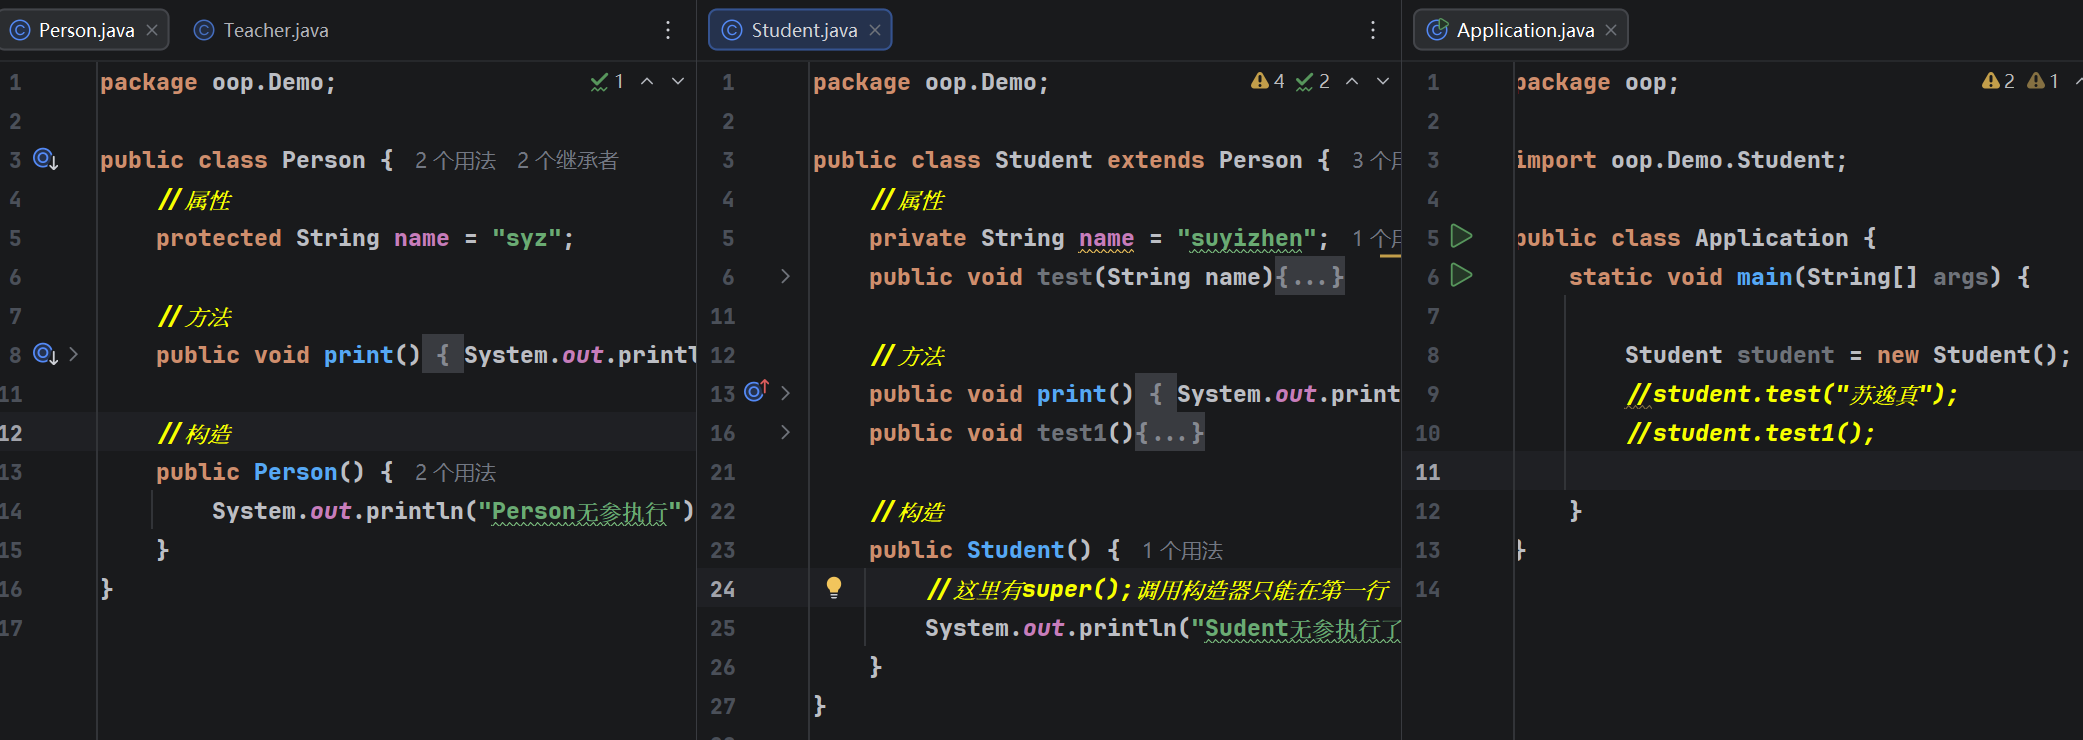This screenshot has width=2083, height=740.
Task: Click the yellow intention light bulb on line 24
Action: (834, 588)
